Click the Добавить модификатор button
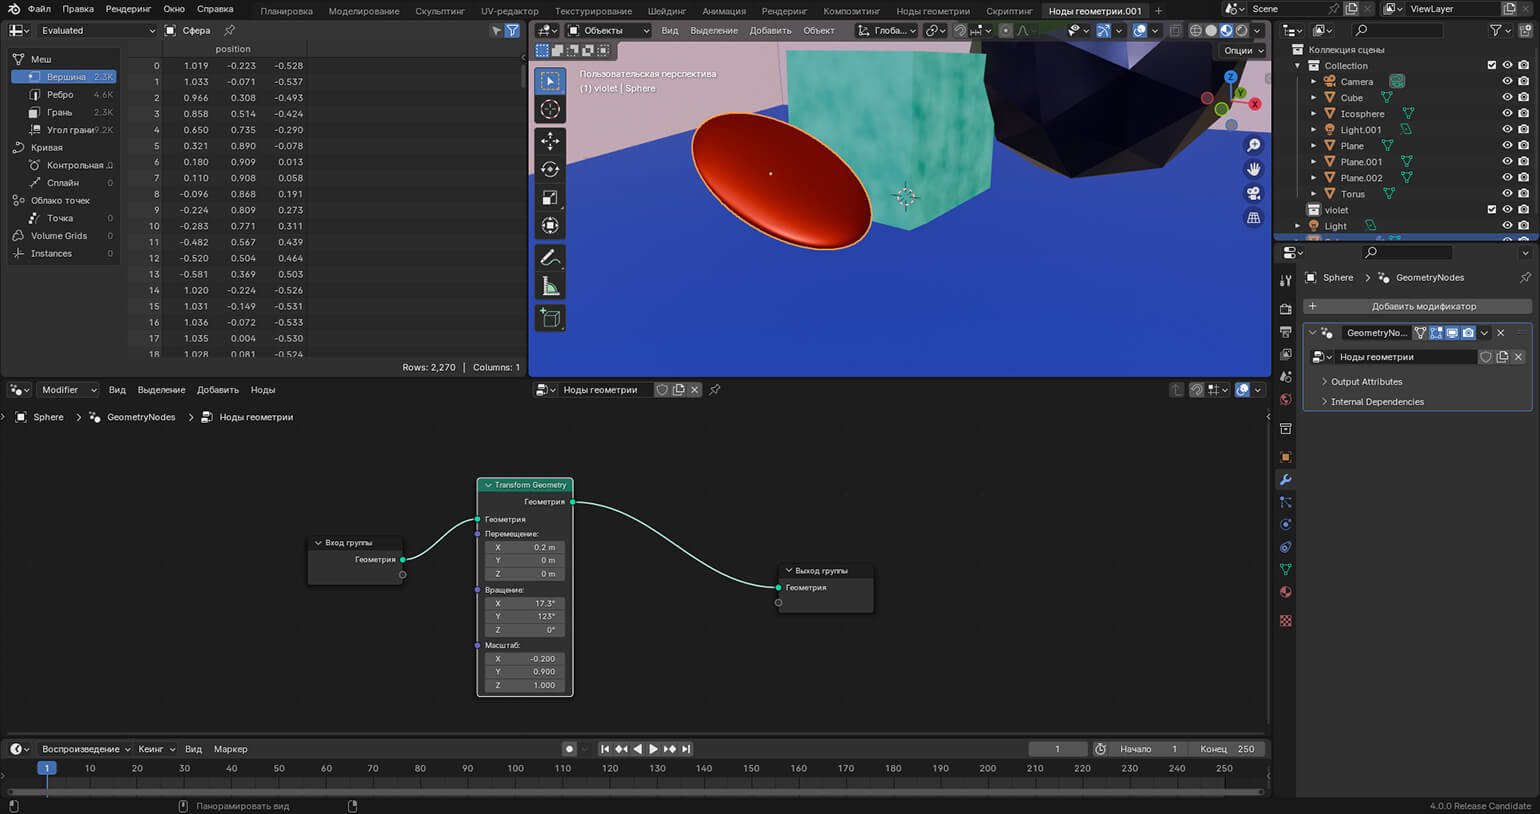The height and width of the screenshot is (814, 1540). pyautogui.click(x=1422, y=306)
